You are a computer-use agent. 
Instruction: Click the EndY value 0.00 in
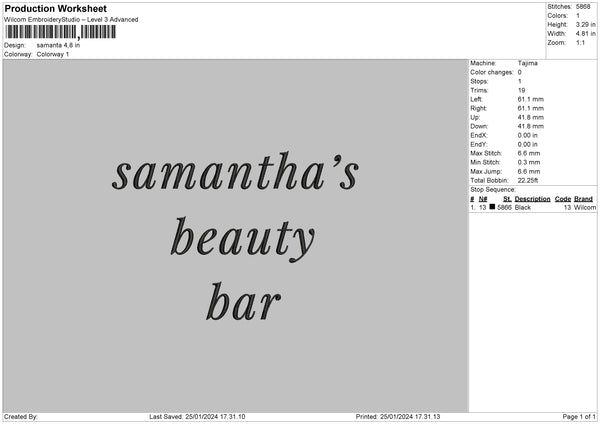(x=528, y=144)
